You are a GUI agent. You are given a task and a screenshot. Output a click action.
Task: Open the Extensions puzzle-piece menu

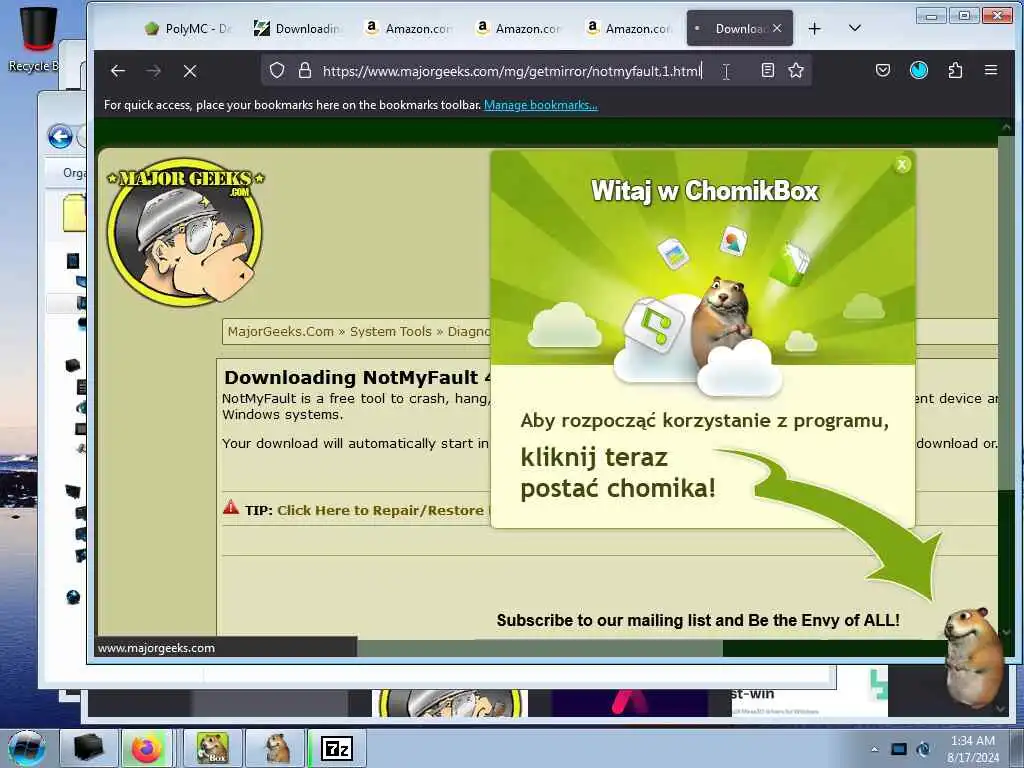(955, 71)
